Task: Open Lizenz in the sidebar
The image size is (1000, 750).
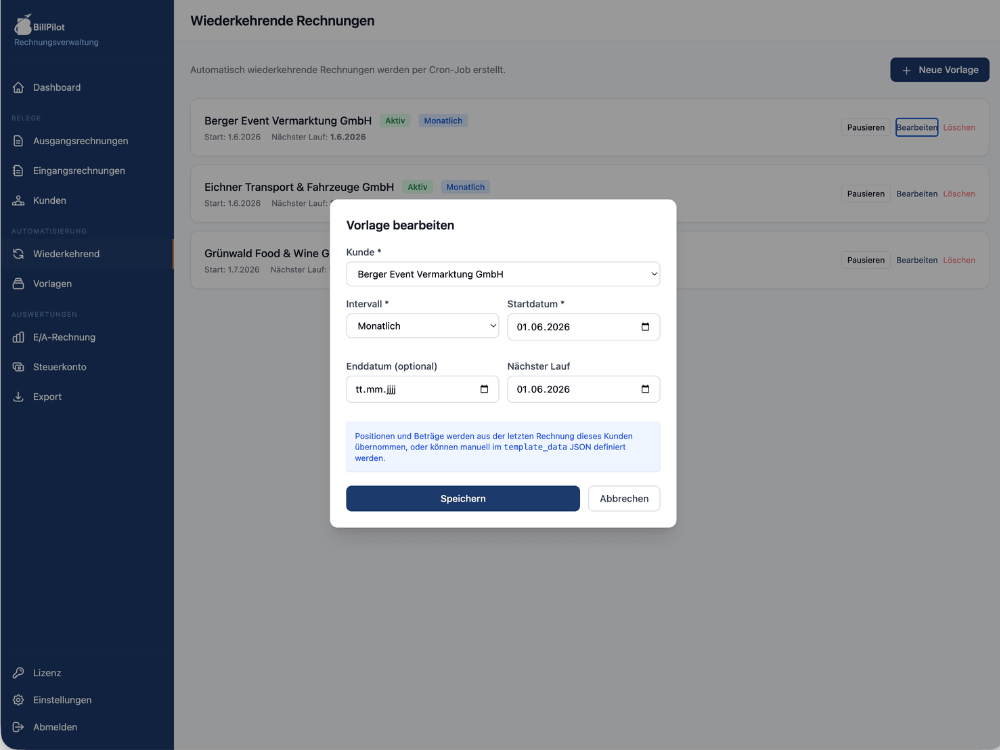Action: [x=87, y=673]
